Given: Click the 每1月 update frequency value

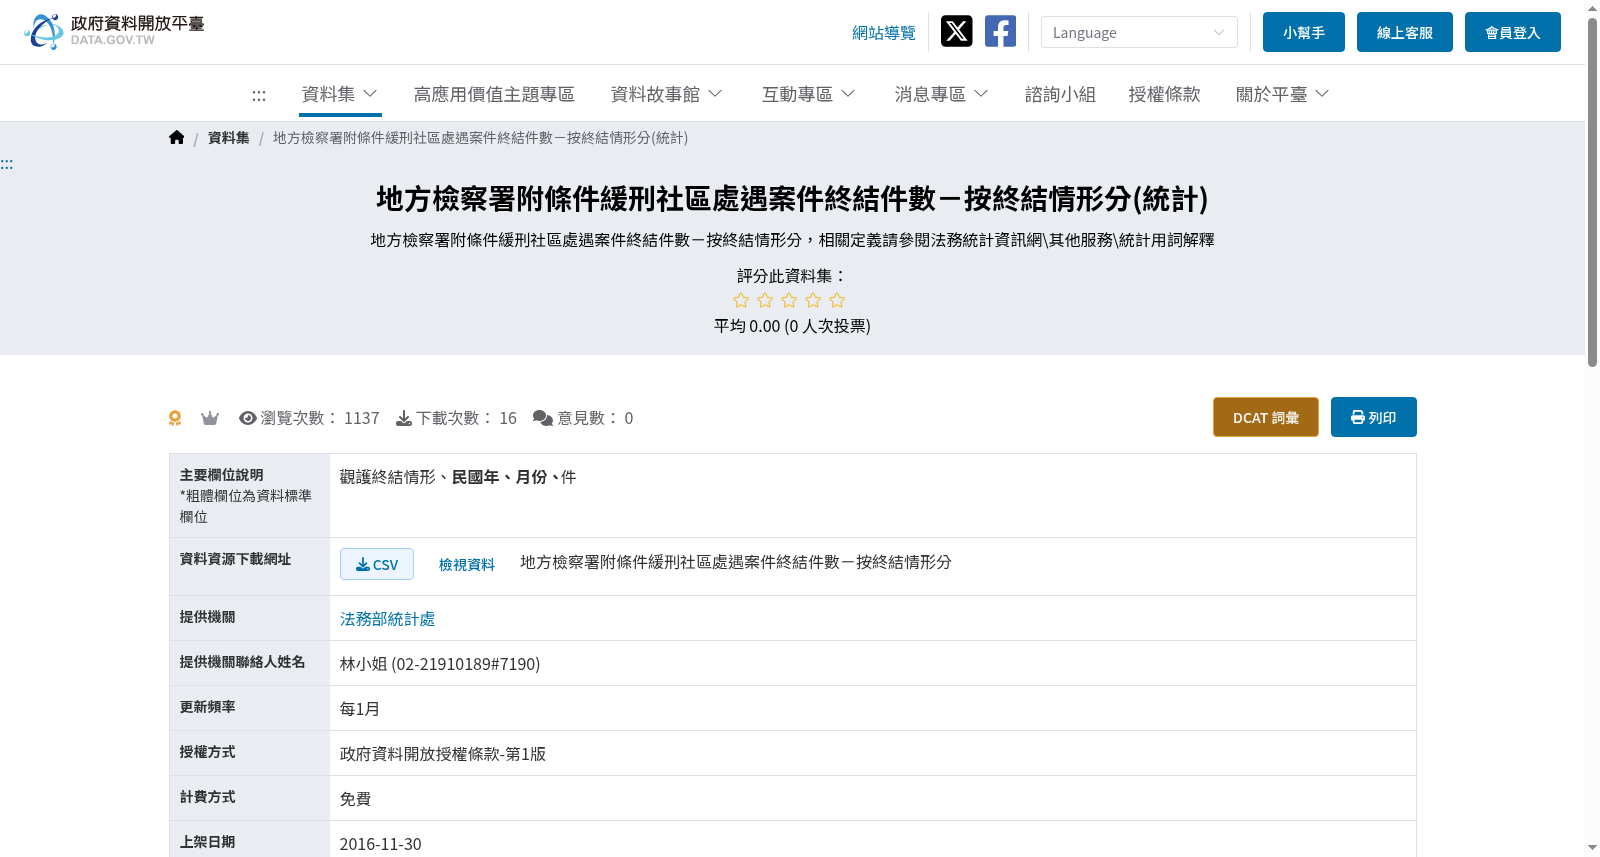Looking at the screenshot, I should pos(360,709).
